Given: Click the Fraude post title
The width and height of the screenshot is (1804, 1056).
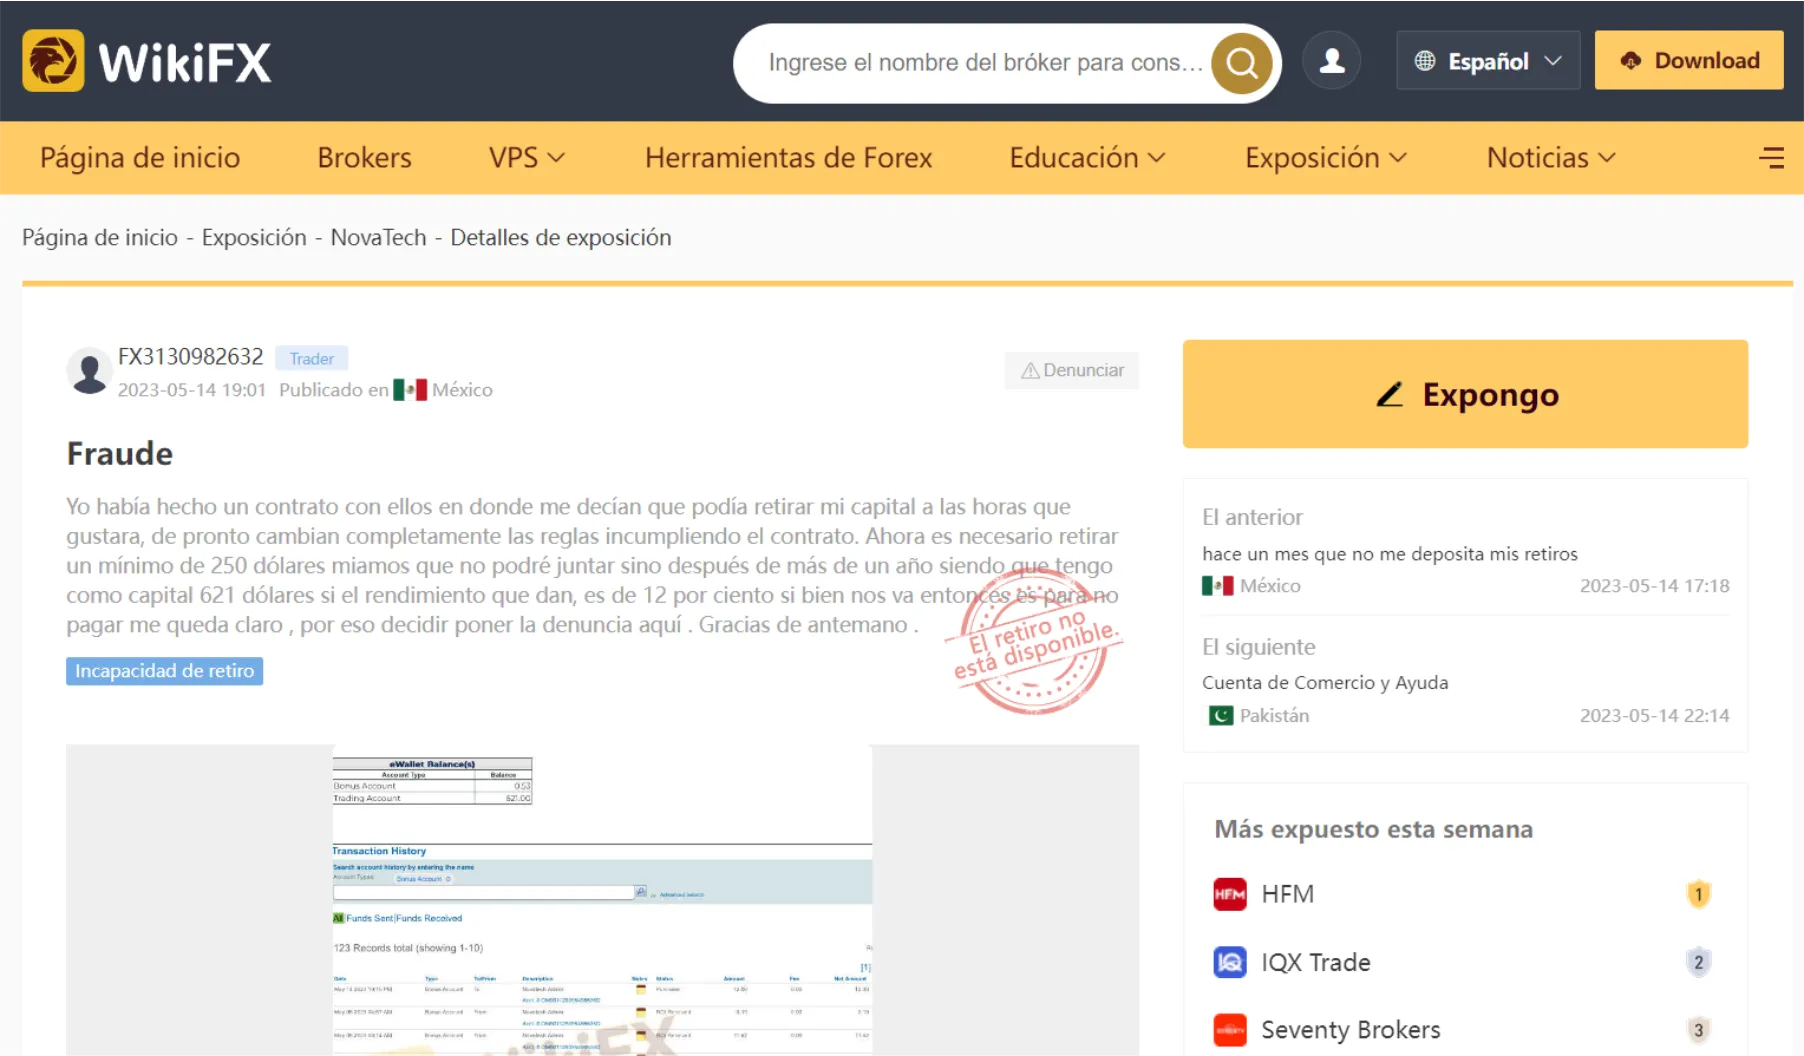Looking at the screenshot, I should coord(120,454).
